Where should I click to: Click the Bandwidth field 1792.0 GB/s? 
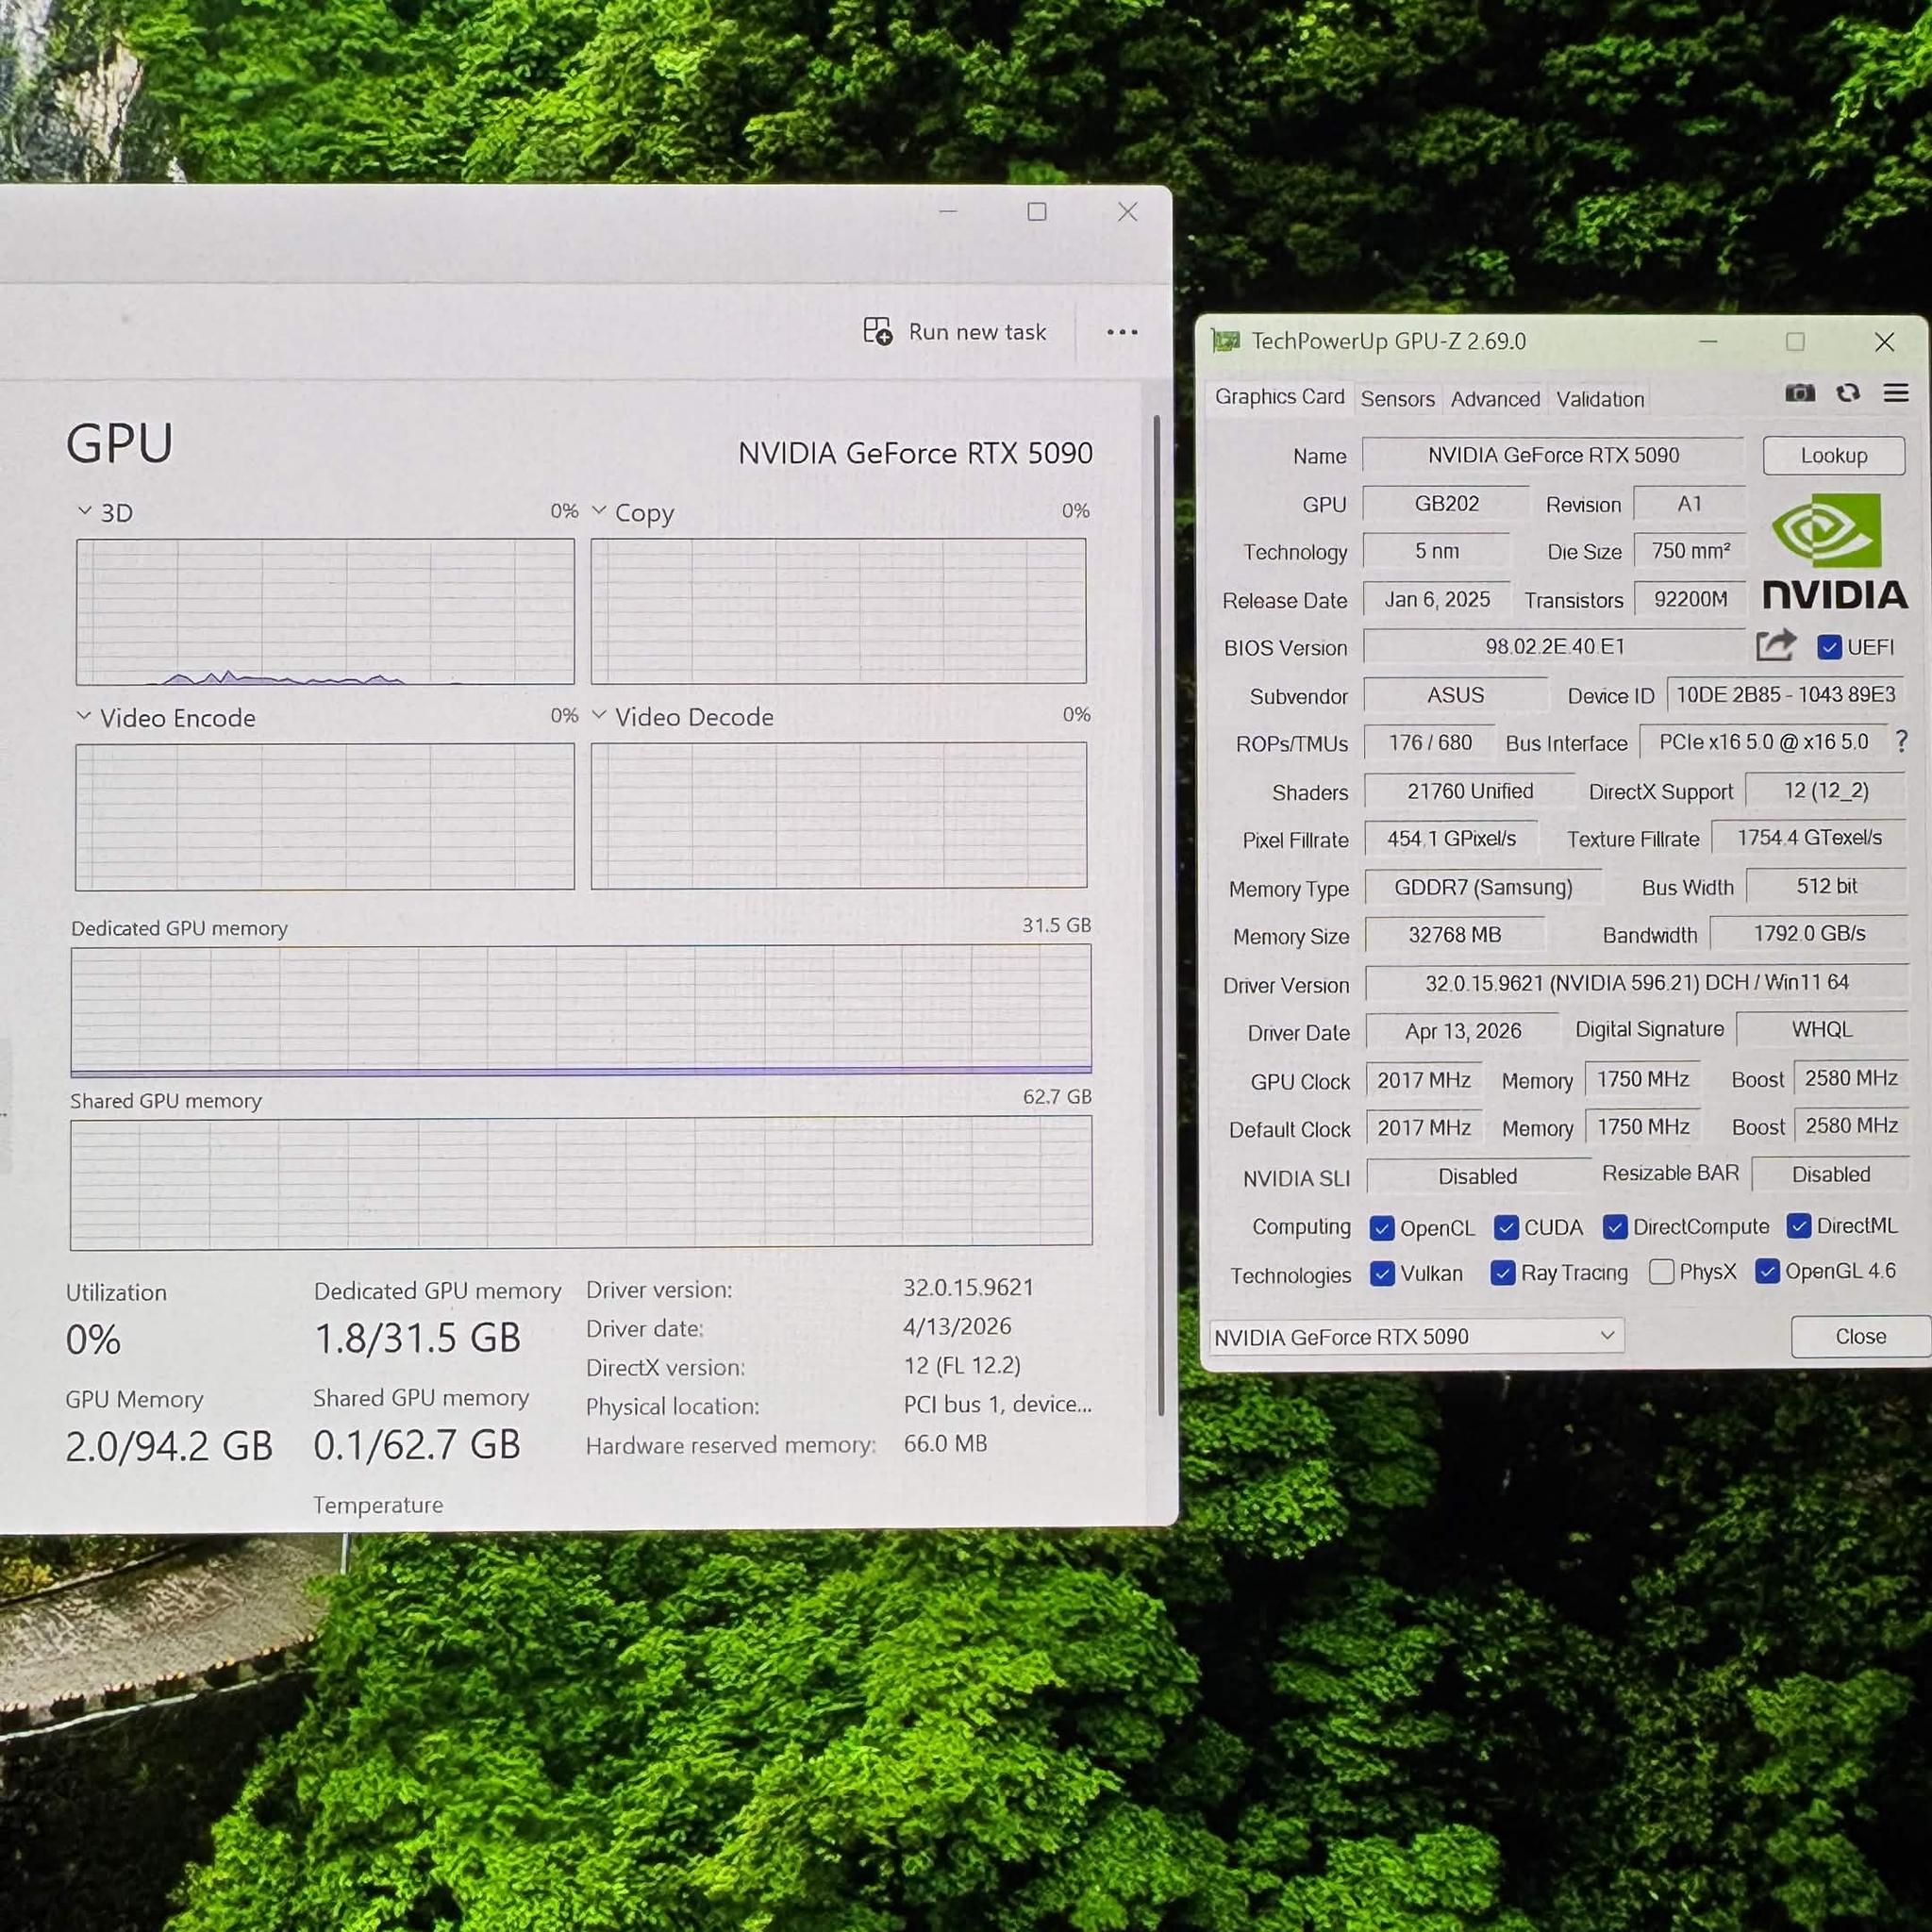click(1809, 933)
